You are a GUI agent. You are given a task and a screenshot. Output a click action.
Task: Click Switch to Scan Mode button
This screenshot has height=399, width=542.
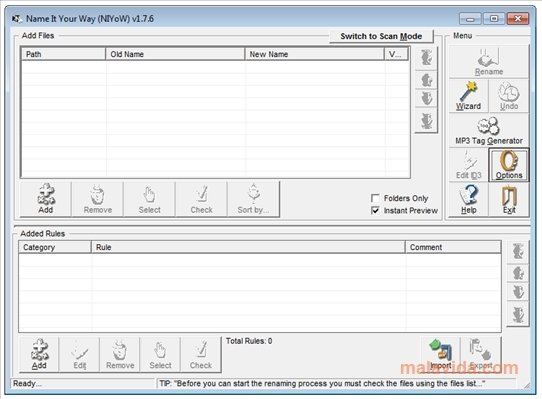tap(381, 36)
